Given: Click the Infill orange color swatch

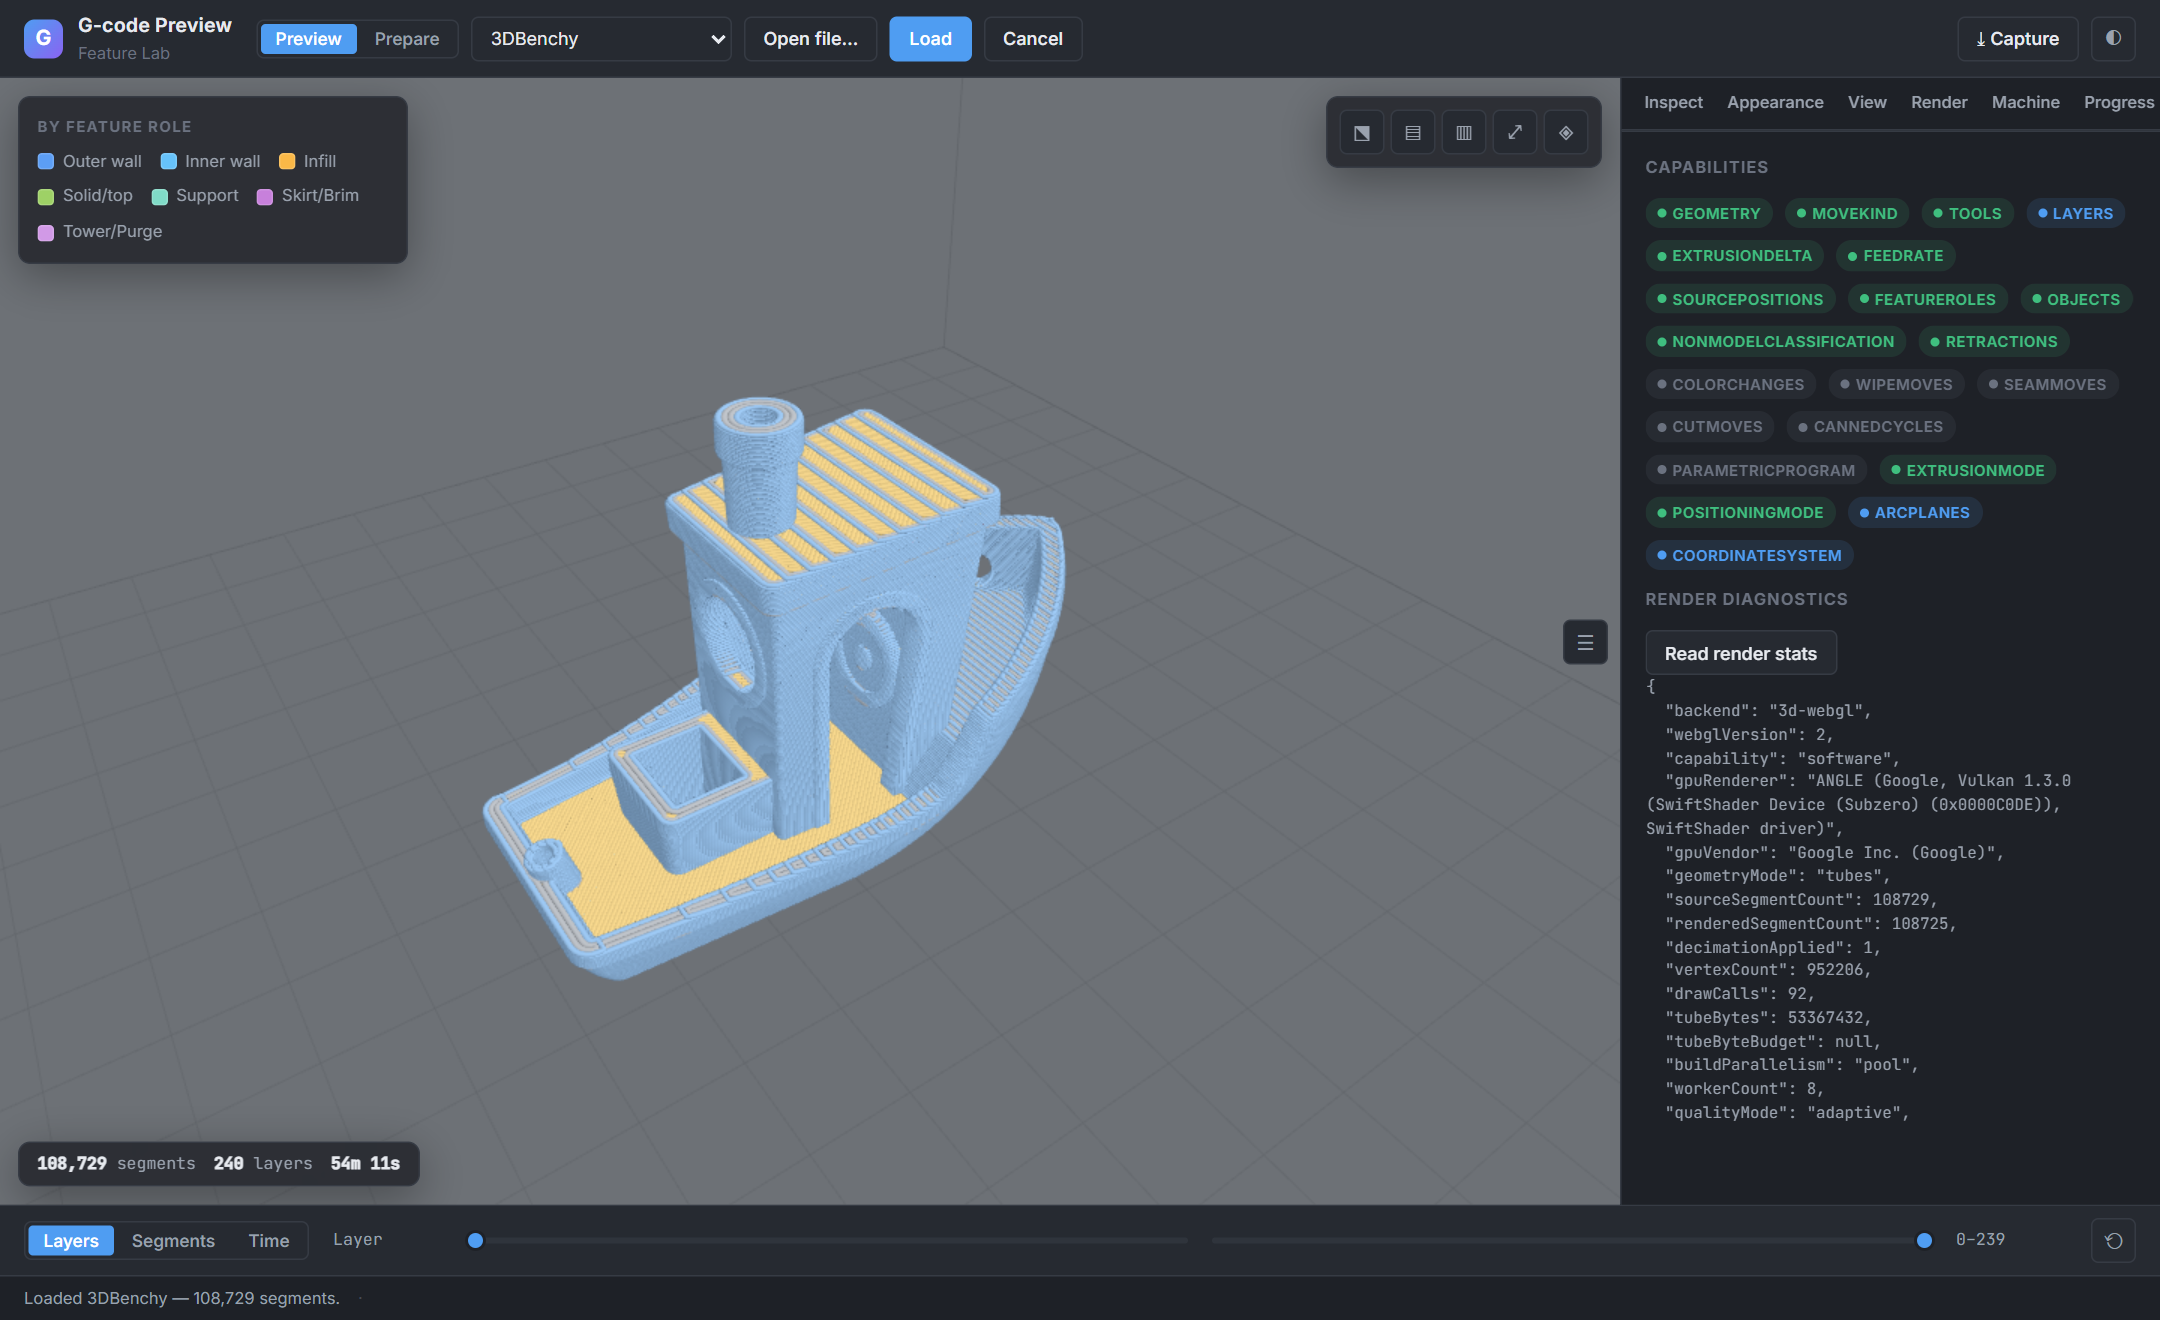Looking at the screenshot, I should pos(287,161).
